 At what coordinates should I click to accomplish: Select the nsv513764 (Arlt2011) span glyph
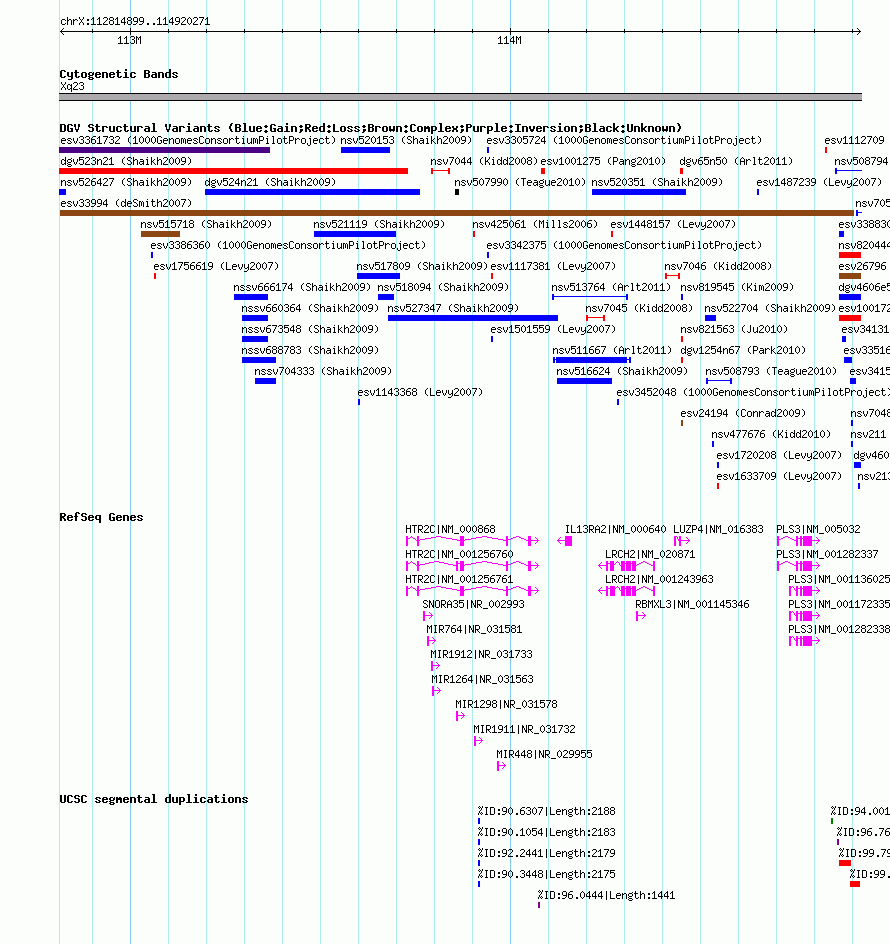click(590, 297)
